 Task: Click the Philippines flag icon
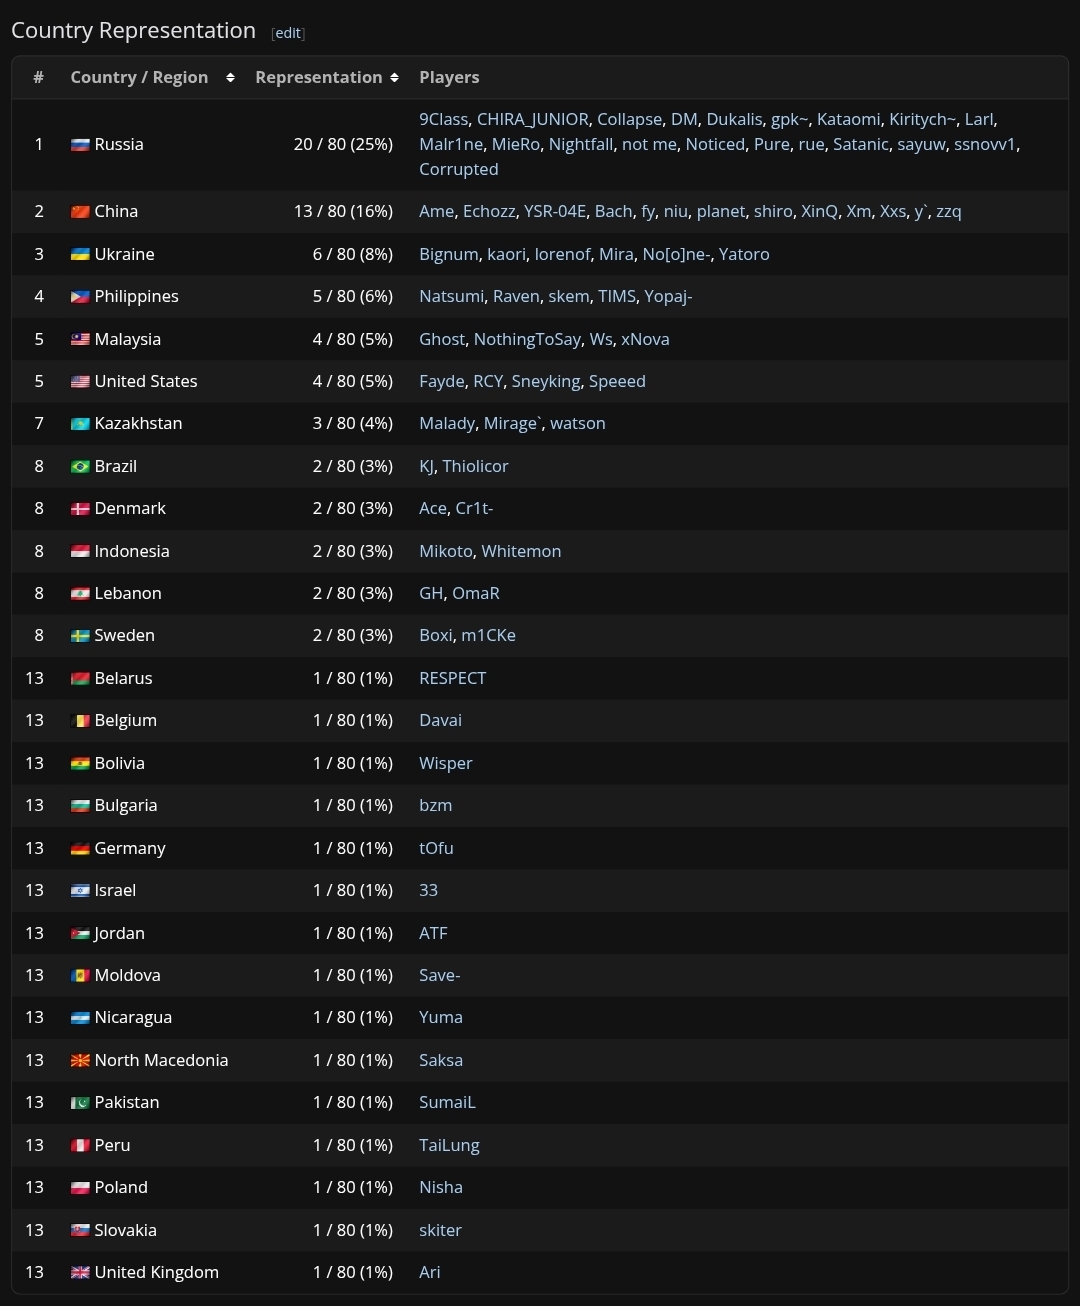80,297
